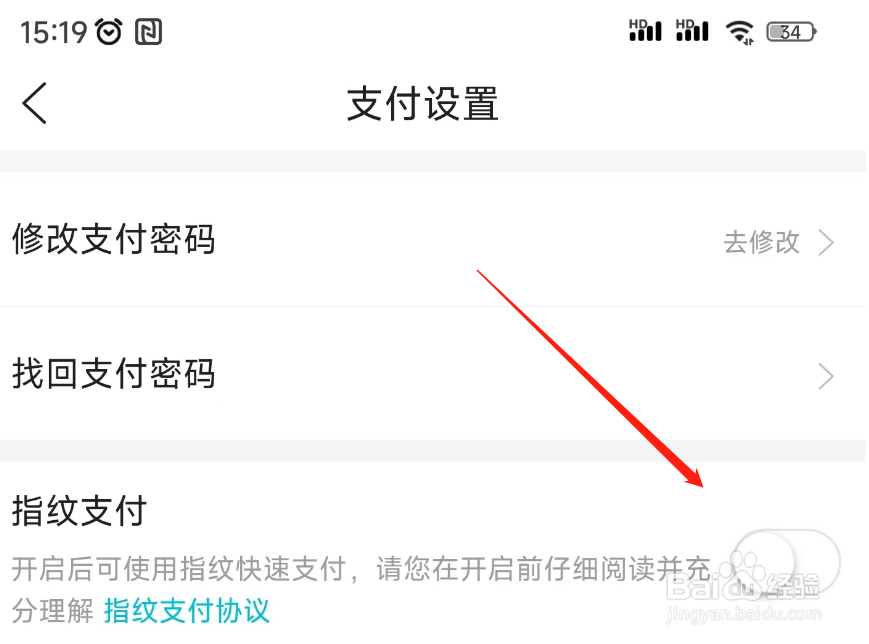This screenshot has height=644, width=869.
Task: Open the 修改支付密码 menu row
Action: tap(434, 239)
